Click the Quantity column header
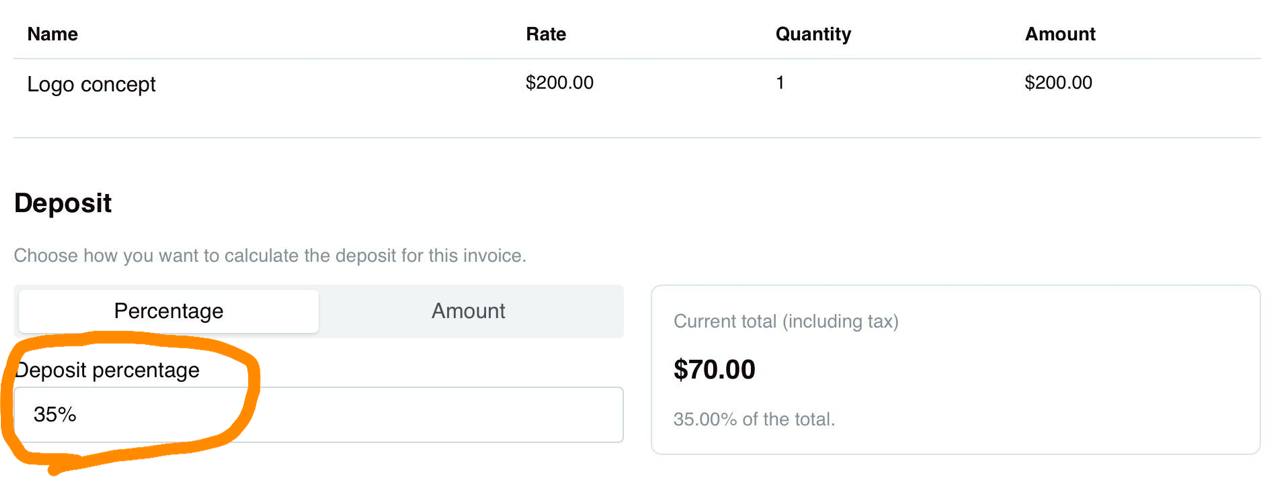Image resolution: width=1280 pixels, height=486 pixels. coord(813,34)
